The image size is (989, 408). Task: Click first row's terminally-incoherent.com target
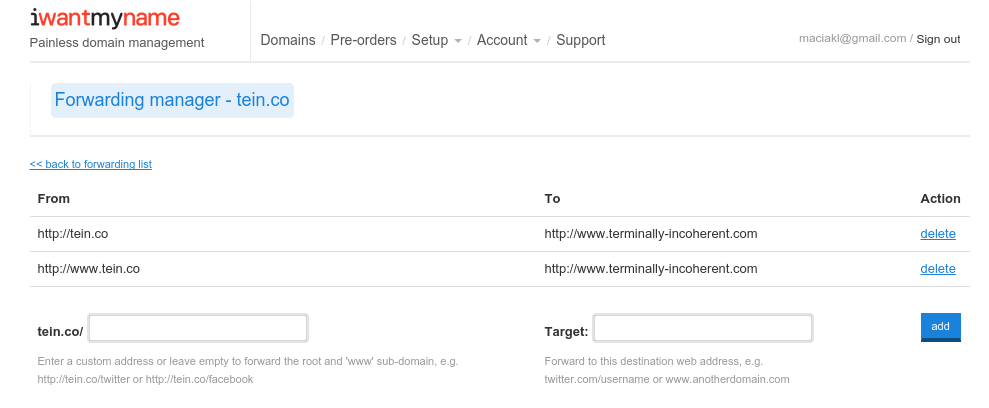[x=650, y=234]
